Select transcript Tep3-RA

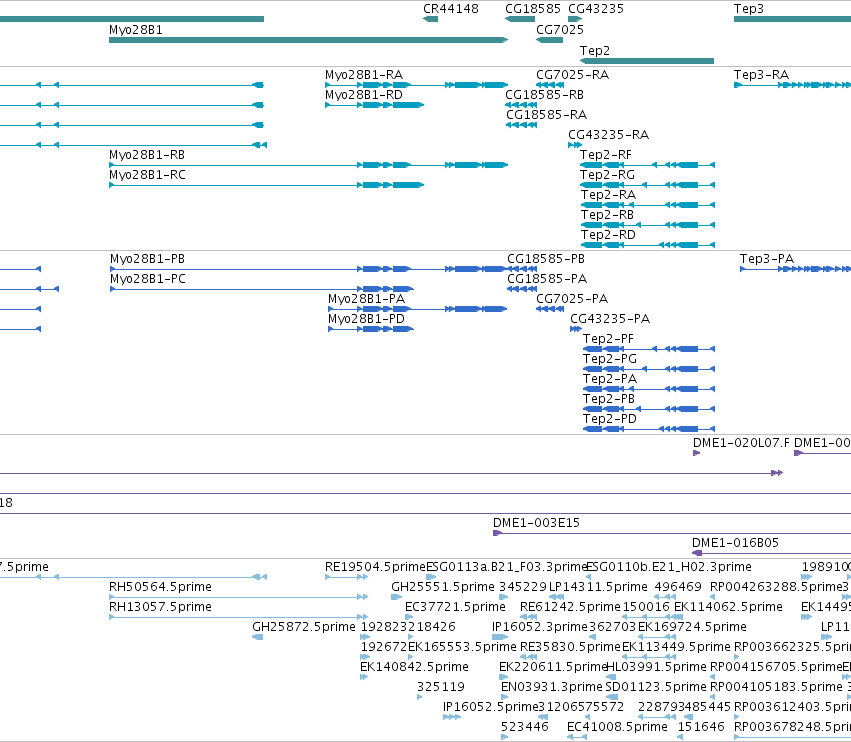point(792,85)
